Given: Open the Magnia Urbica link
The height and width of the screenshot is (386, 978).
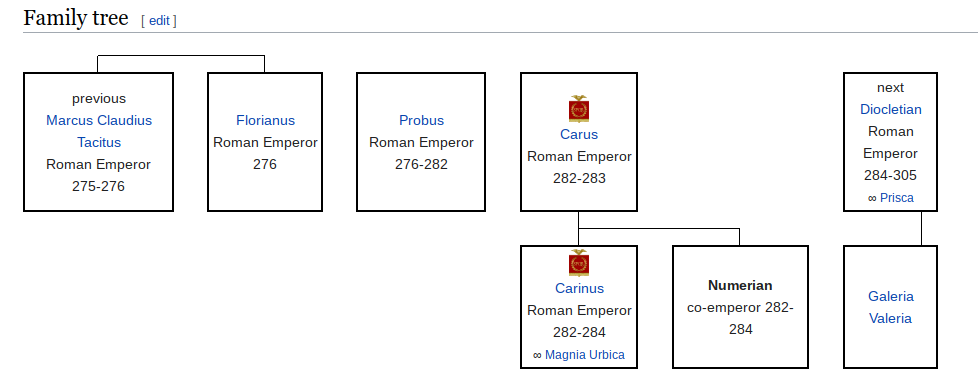Looking at the screenshot, I should tap(584, 355).
